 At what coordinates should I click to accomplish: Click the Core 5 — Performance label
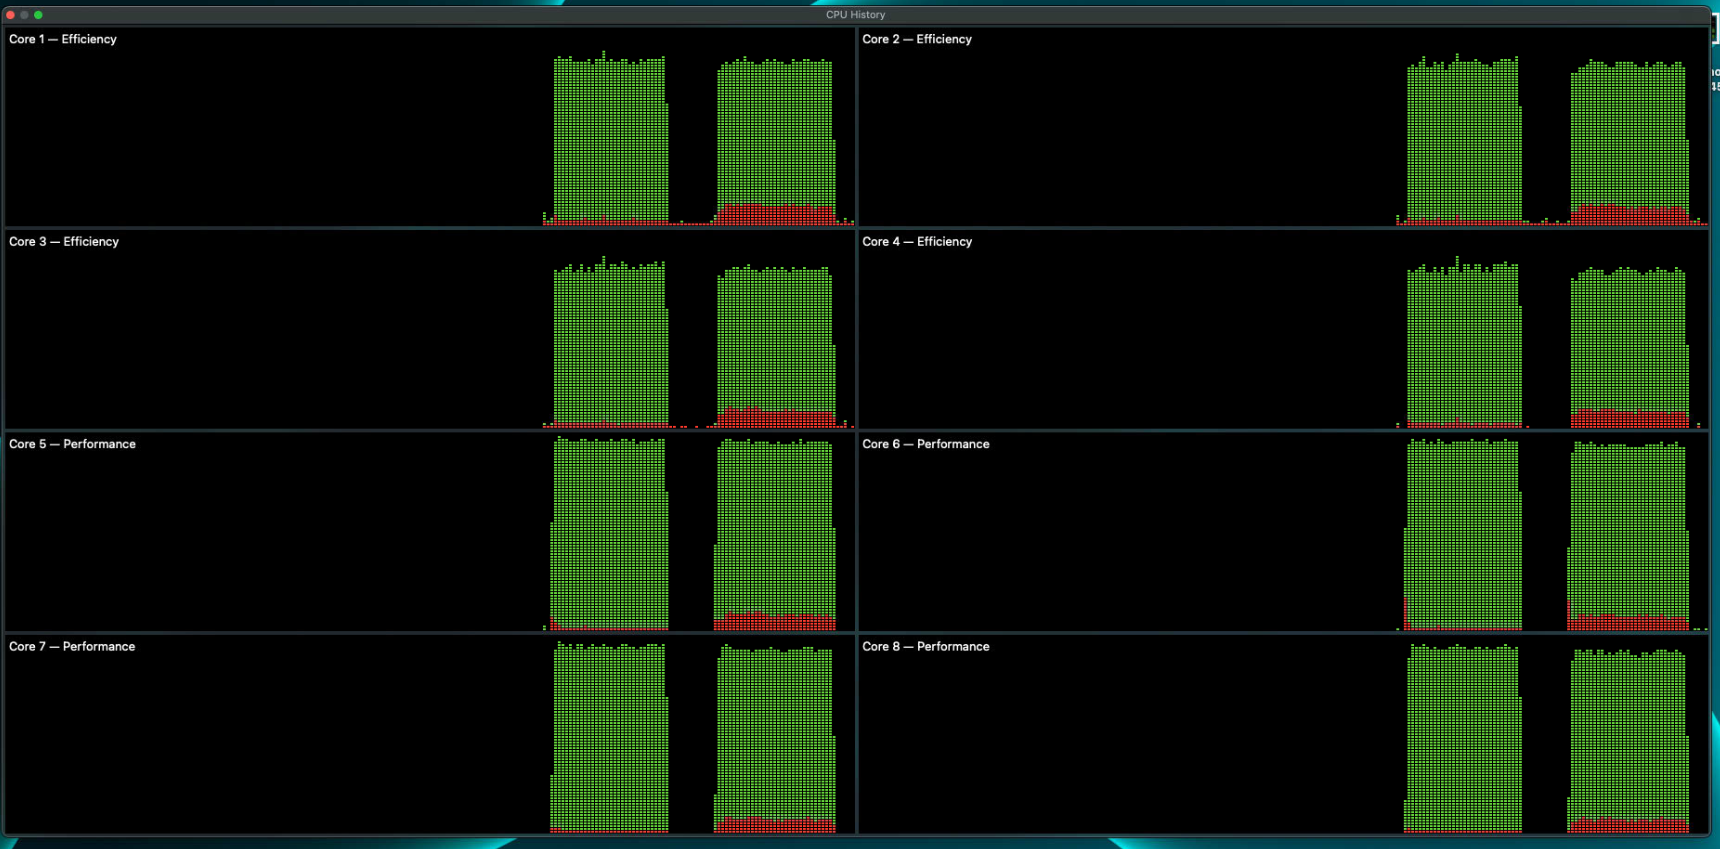(72, 444)
